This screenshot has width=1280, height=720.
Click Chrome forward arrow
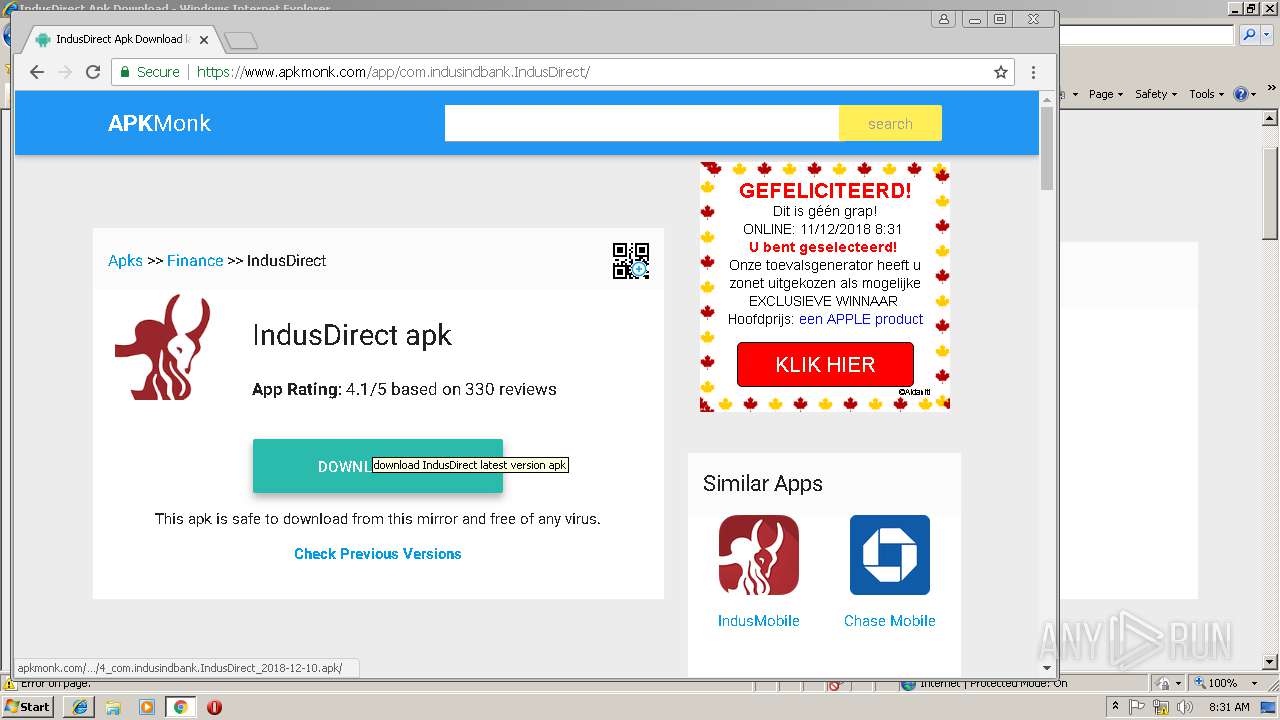(65, 72)
